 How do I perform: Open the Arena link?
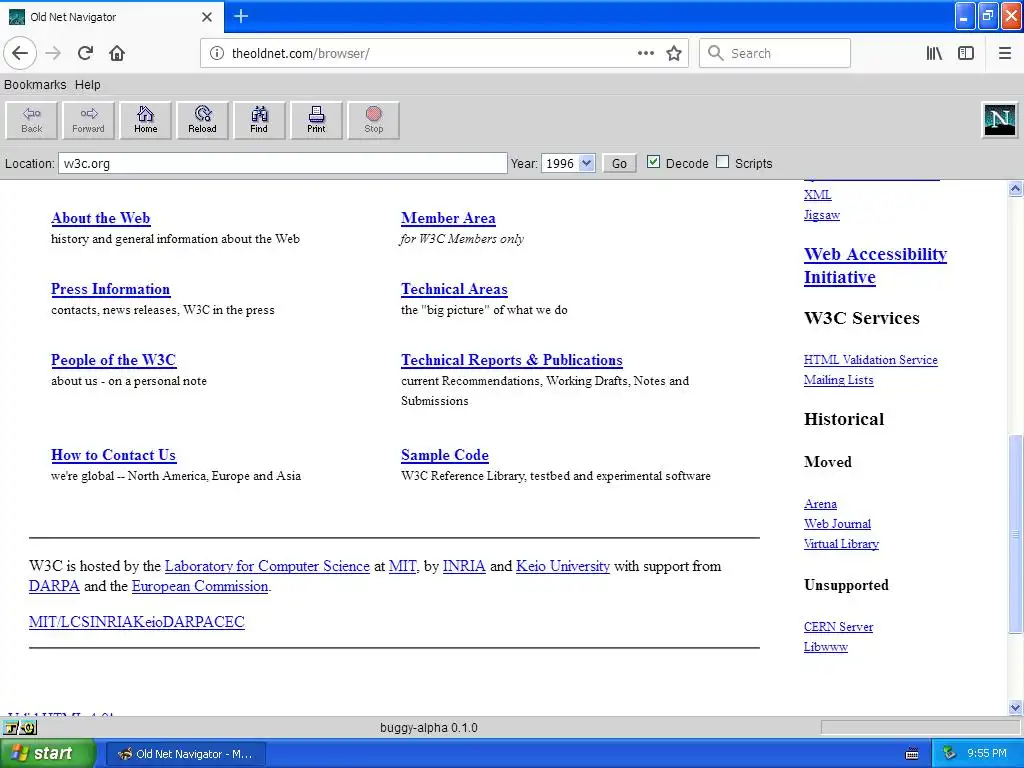point(820,504)
